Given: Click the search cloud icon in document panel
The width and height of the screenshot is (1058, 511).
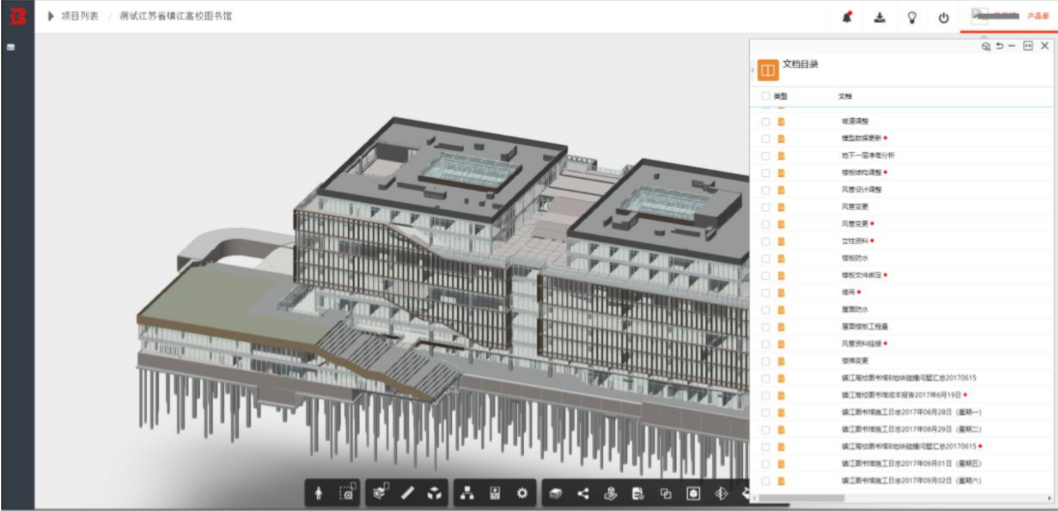Looking at the screenshot, I should (986, 46).
